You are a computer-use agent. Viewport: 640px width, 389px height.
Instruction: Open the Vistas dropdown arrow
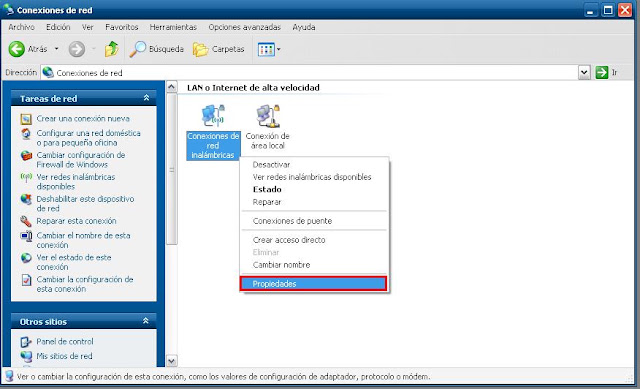click(x=279, y=49)
